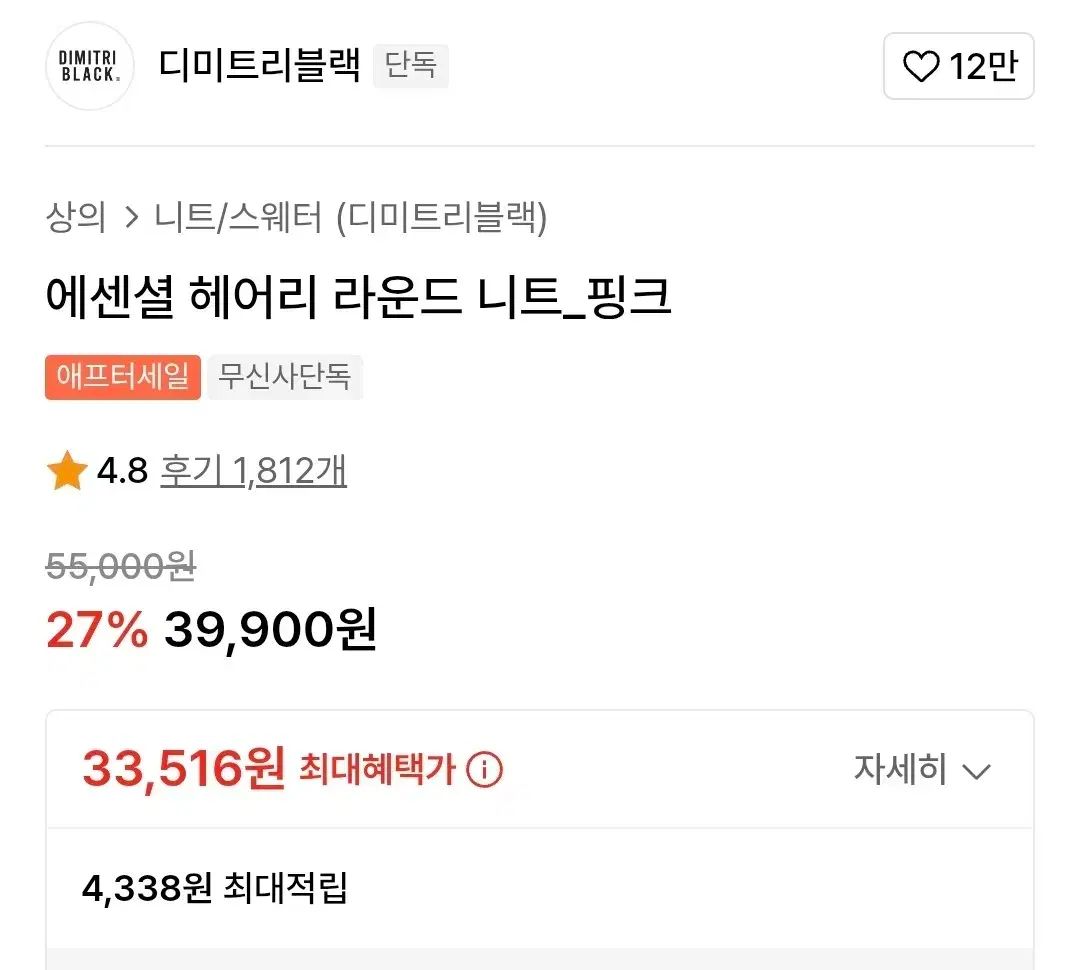Click the chevron next to 자세히
The image size is (1079, 970).
pyautogui.click(x=976, y=772)
